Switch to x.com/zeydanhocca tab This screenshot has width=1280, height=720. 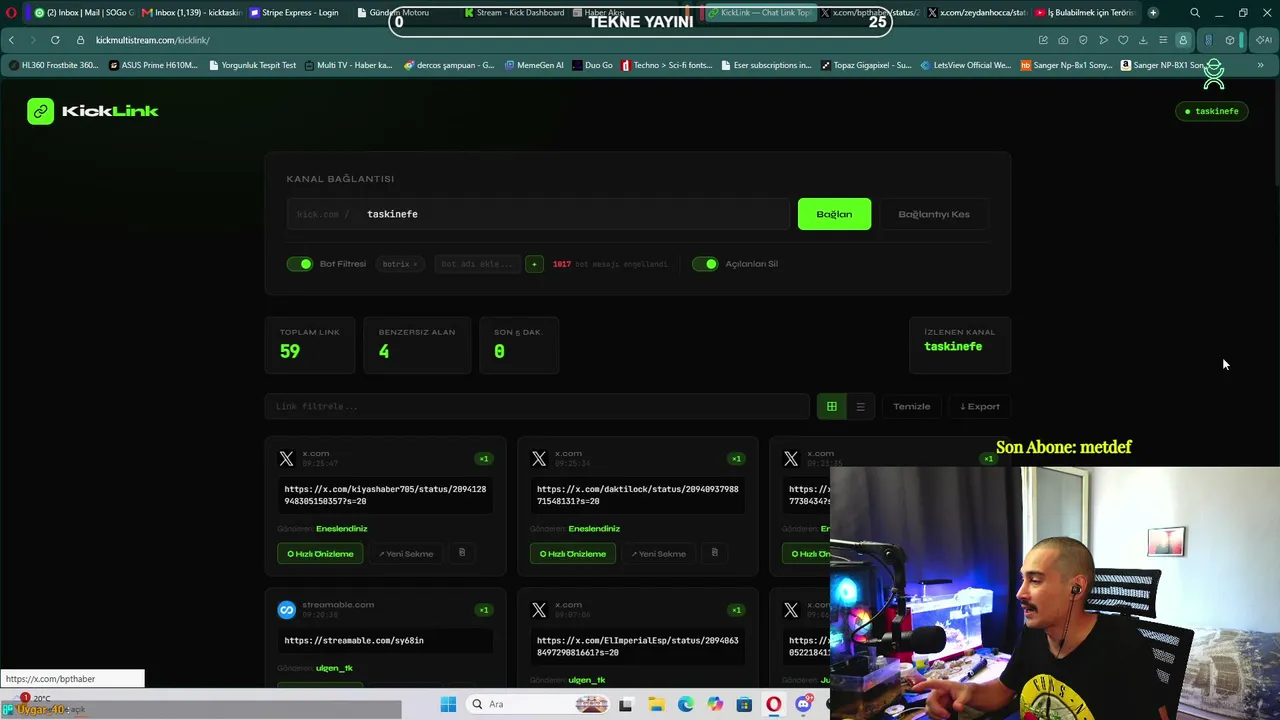(x=976, y=13)
